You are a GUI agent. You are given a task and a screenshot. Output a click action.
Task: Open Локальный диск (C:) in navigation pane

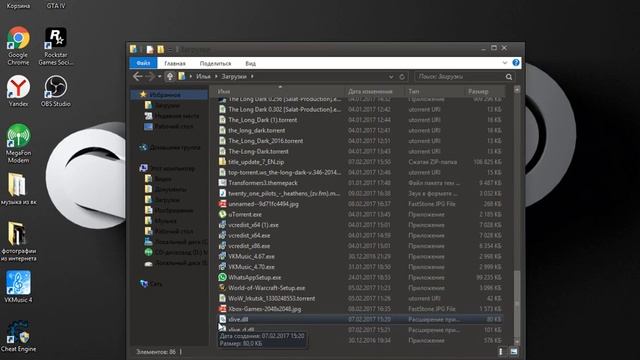click(x=181, y=242)
